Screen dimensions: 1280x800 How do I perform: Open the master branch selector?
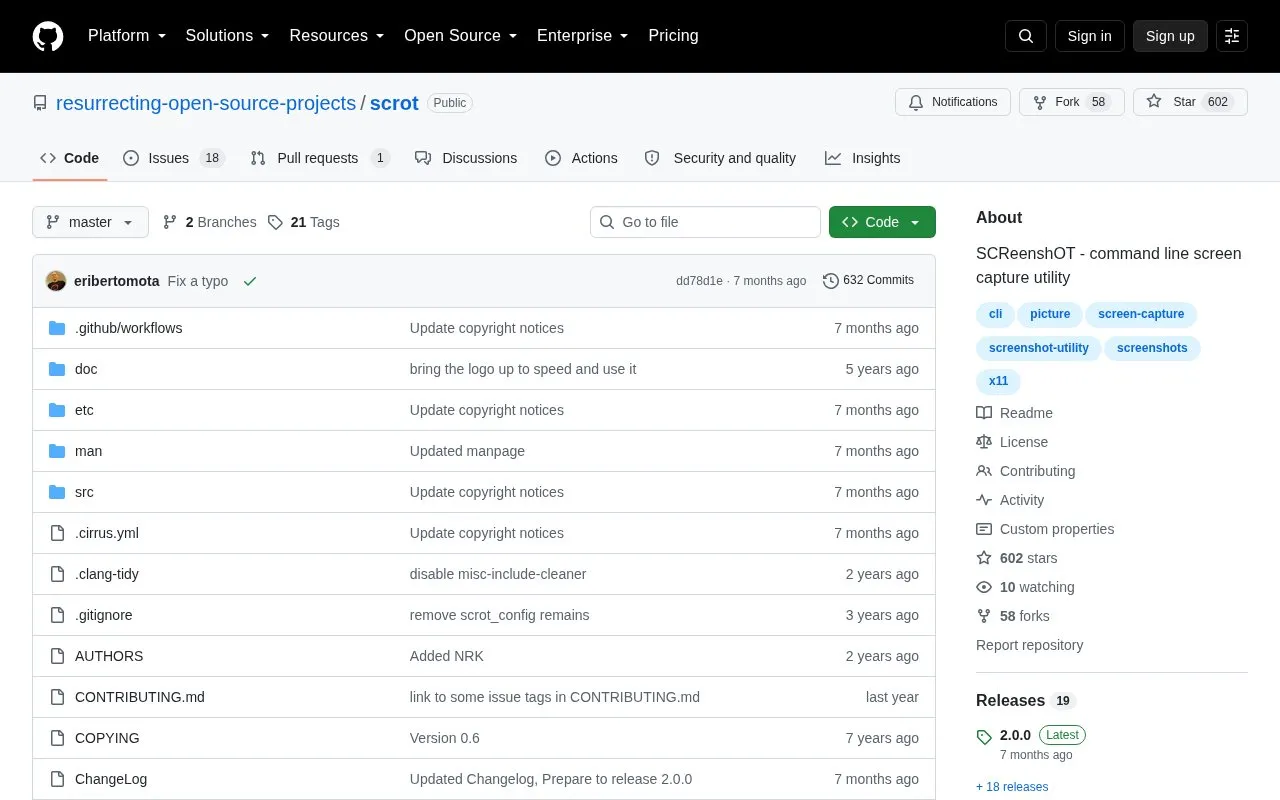90,222
